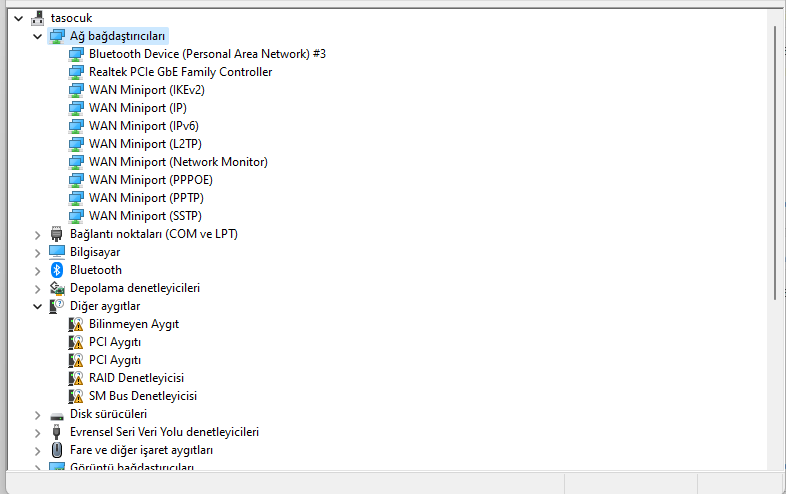The image size is (786, 494).
Task: Click the Realtek PCIe GbE adapter icon
Action: tap(76, 72)
